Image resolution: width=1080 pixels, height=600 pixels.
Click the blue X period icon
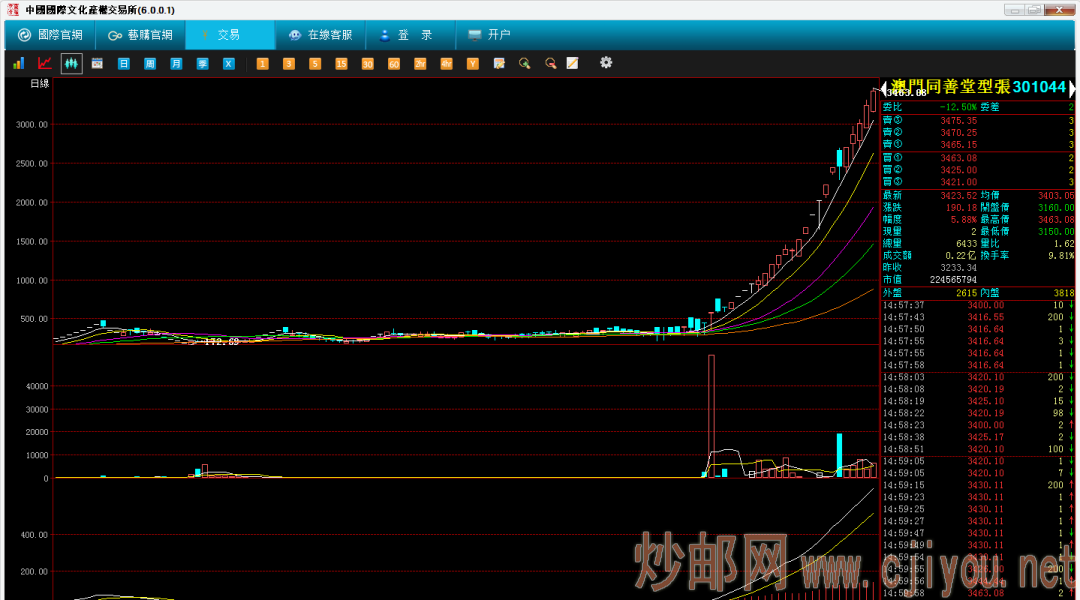coord(228,64)
